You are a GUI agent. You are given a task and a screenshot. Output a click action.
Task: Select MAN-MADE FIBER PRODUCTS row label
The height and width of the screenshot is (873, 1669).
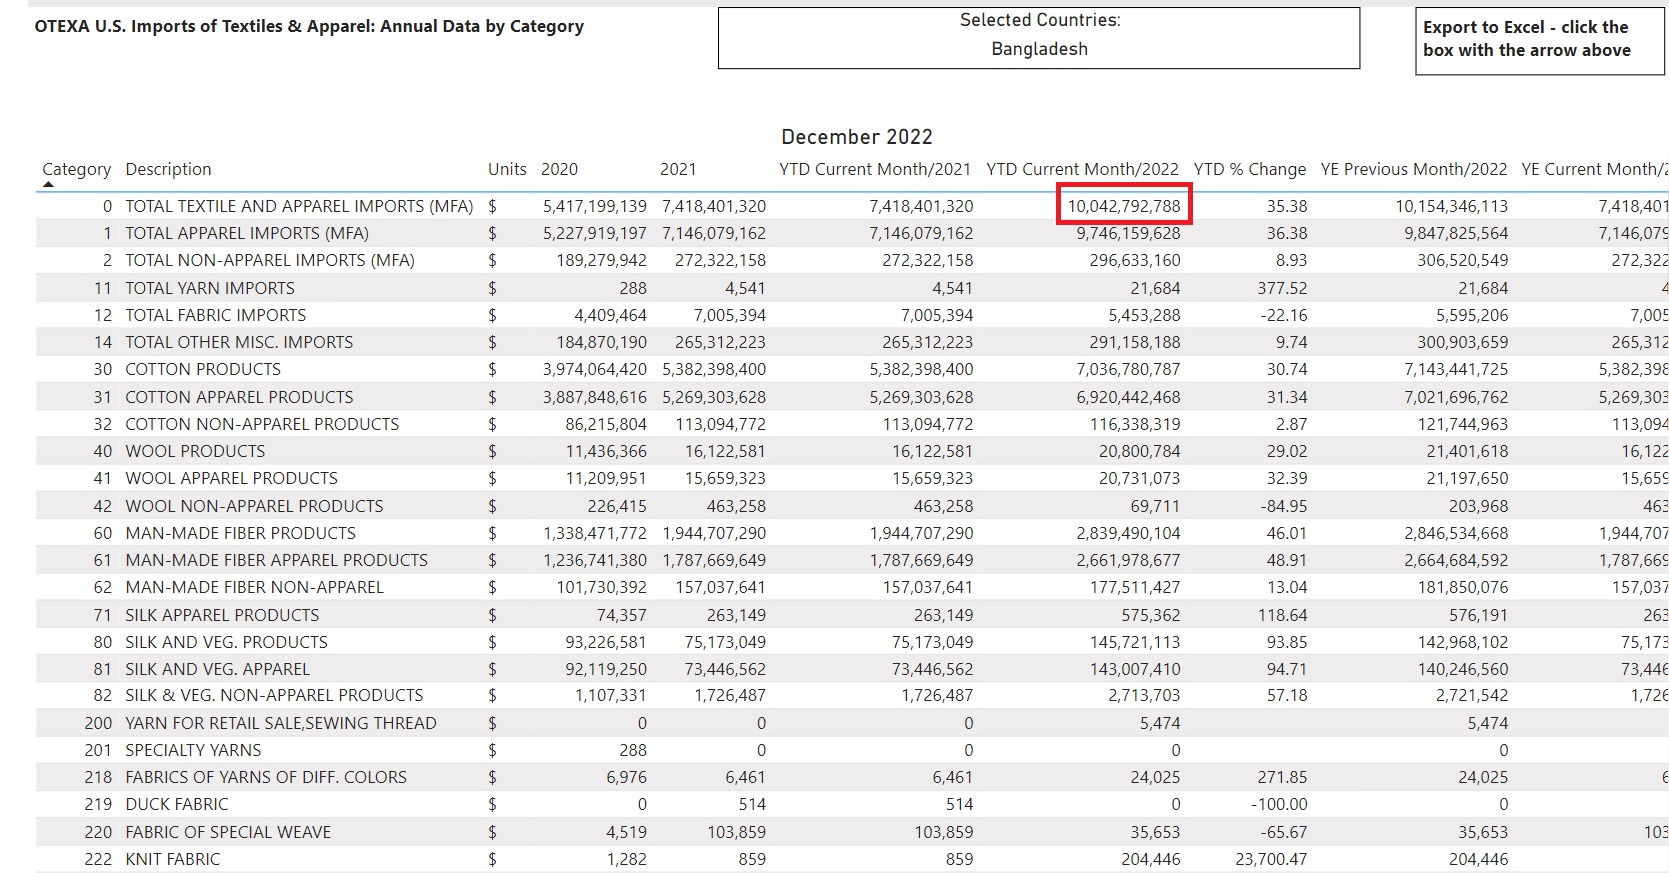pos(240,533)
